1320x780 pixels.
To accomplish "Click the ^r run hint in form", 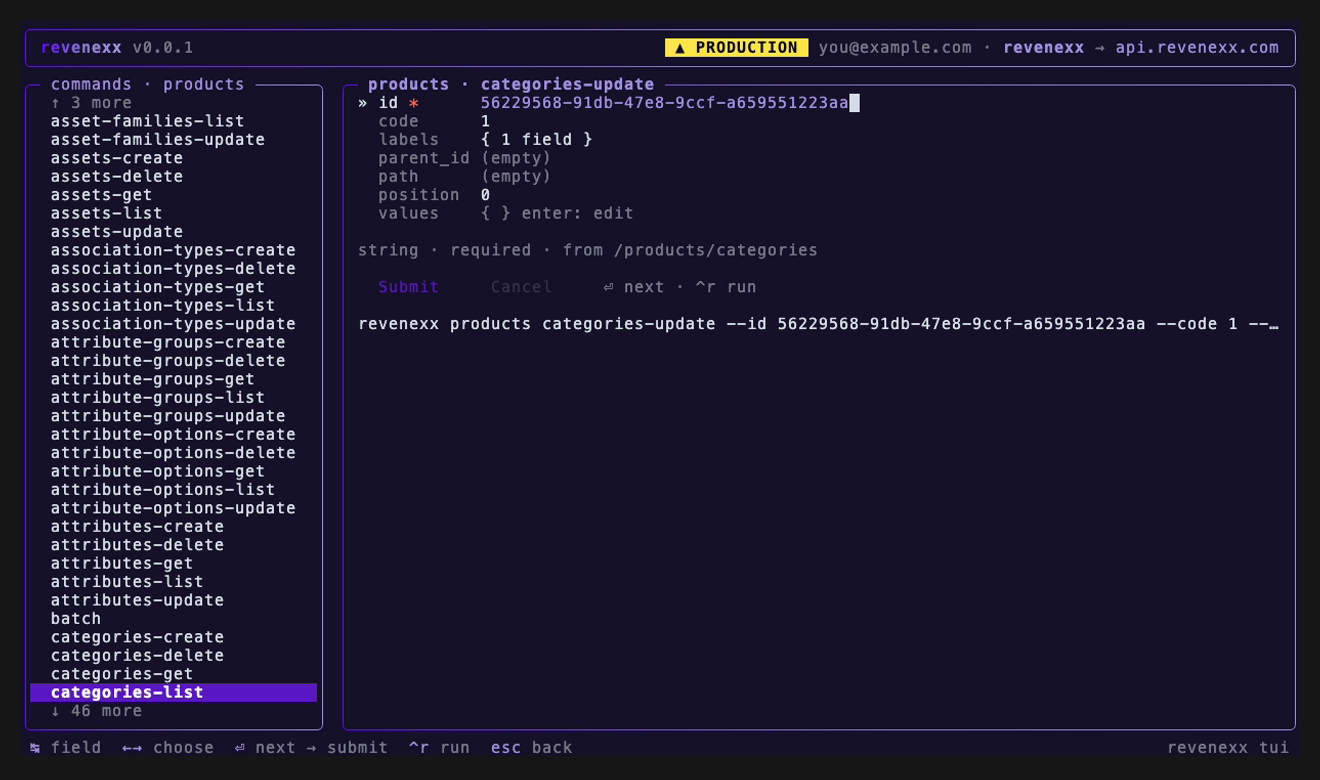I will point(726,287).
